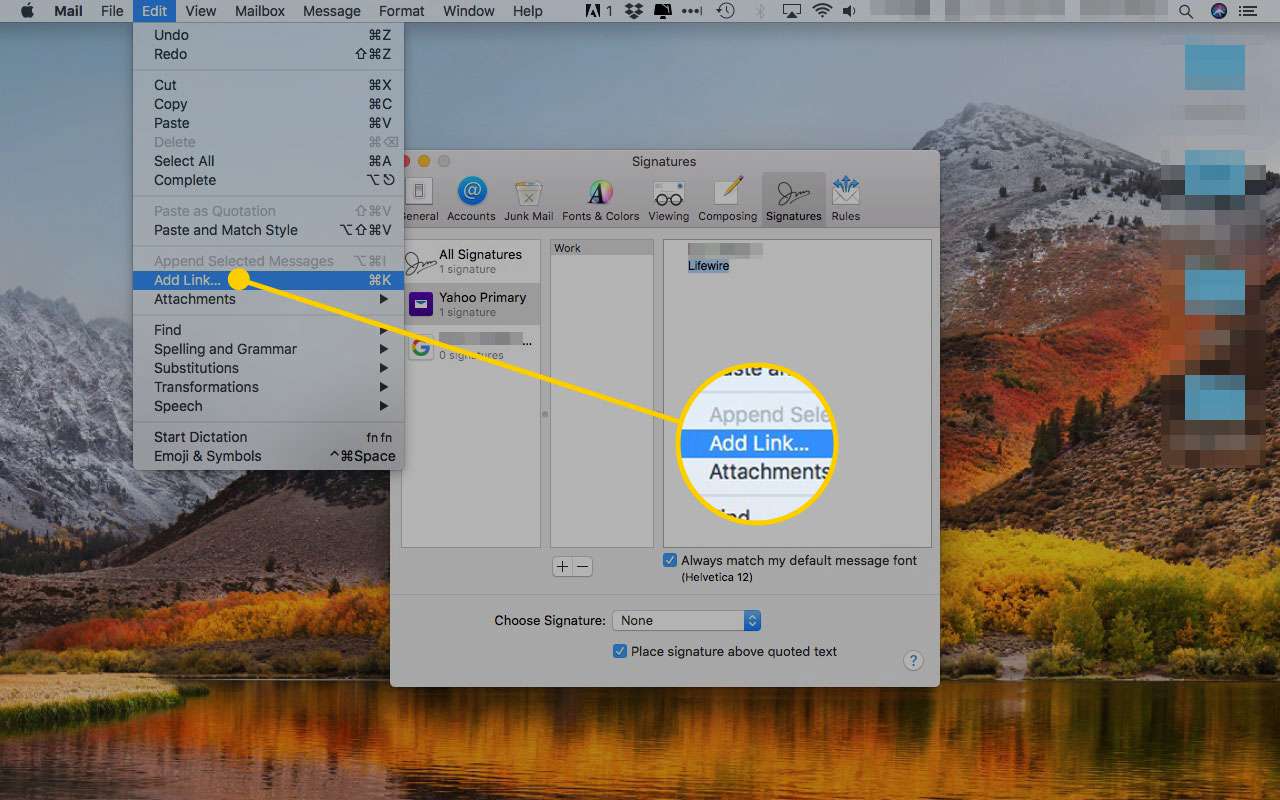
Task: Open the Accounts preferences pane
Action: [x=471, y=199]
